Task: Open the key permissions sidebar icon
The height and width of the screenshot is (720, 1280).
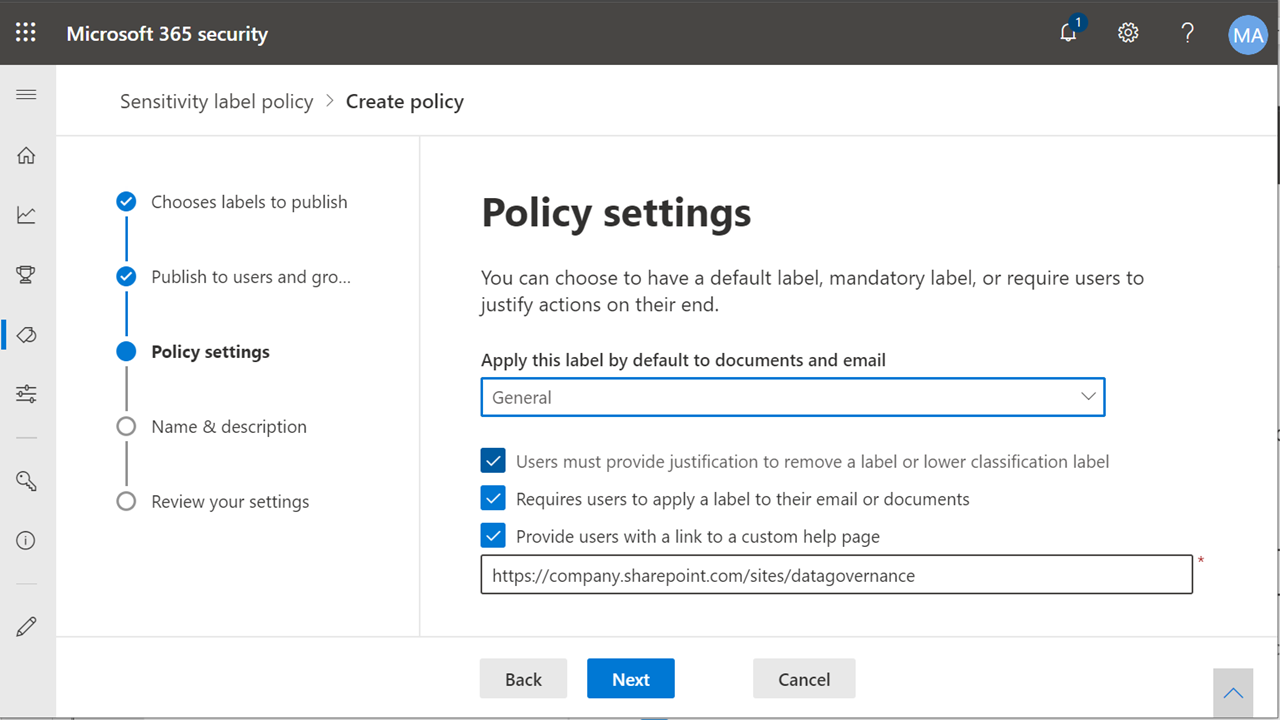Action: (x=27, y=481)
